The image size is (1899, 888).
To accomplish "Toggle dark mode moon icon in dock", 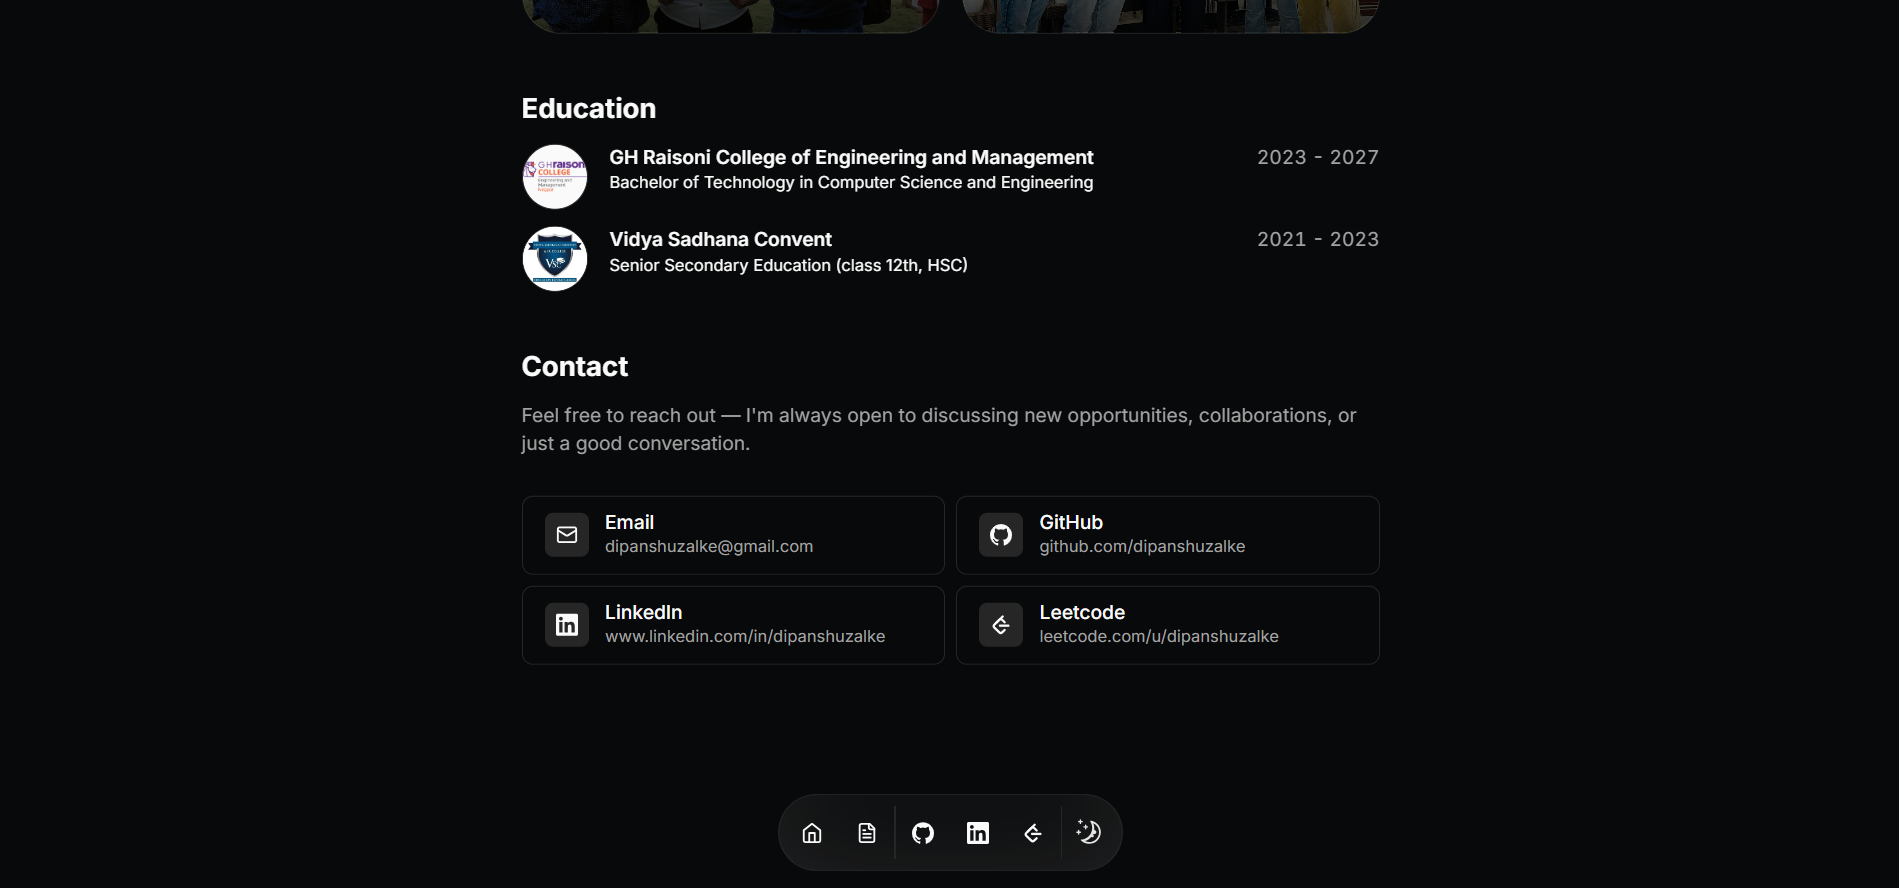I will [1089, 832].
